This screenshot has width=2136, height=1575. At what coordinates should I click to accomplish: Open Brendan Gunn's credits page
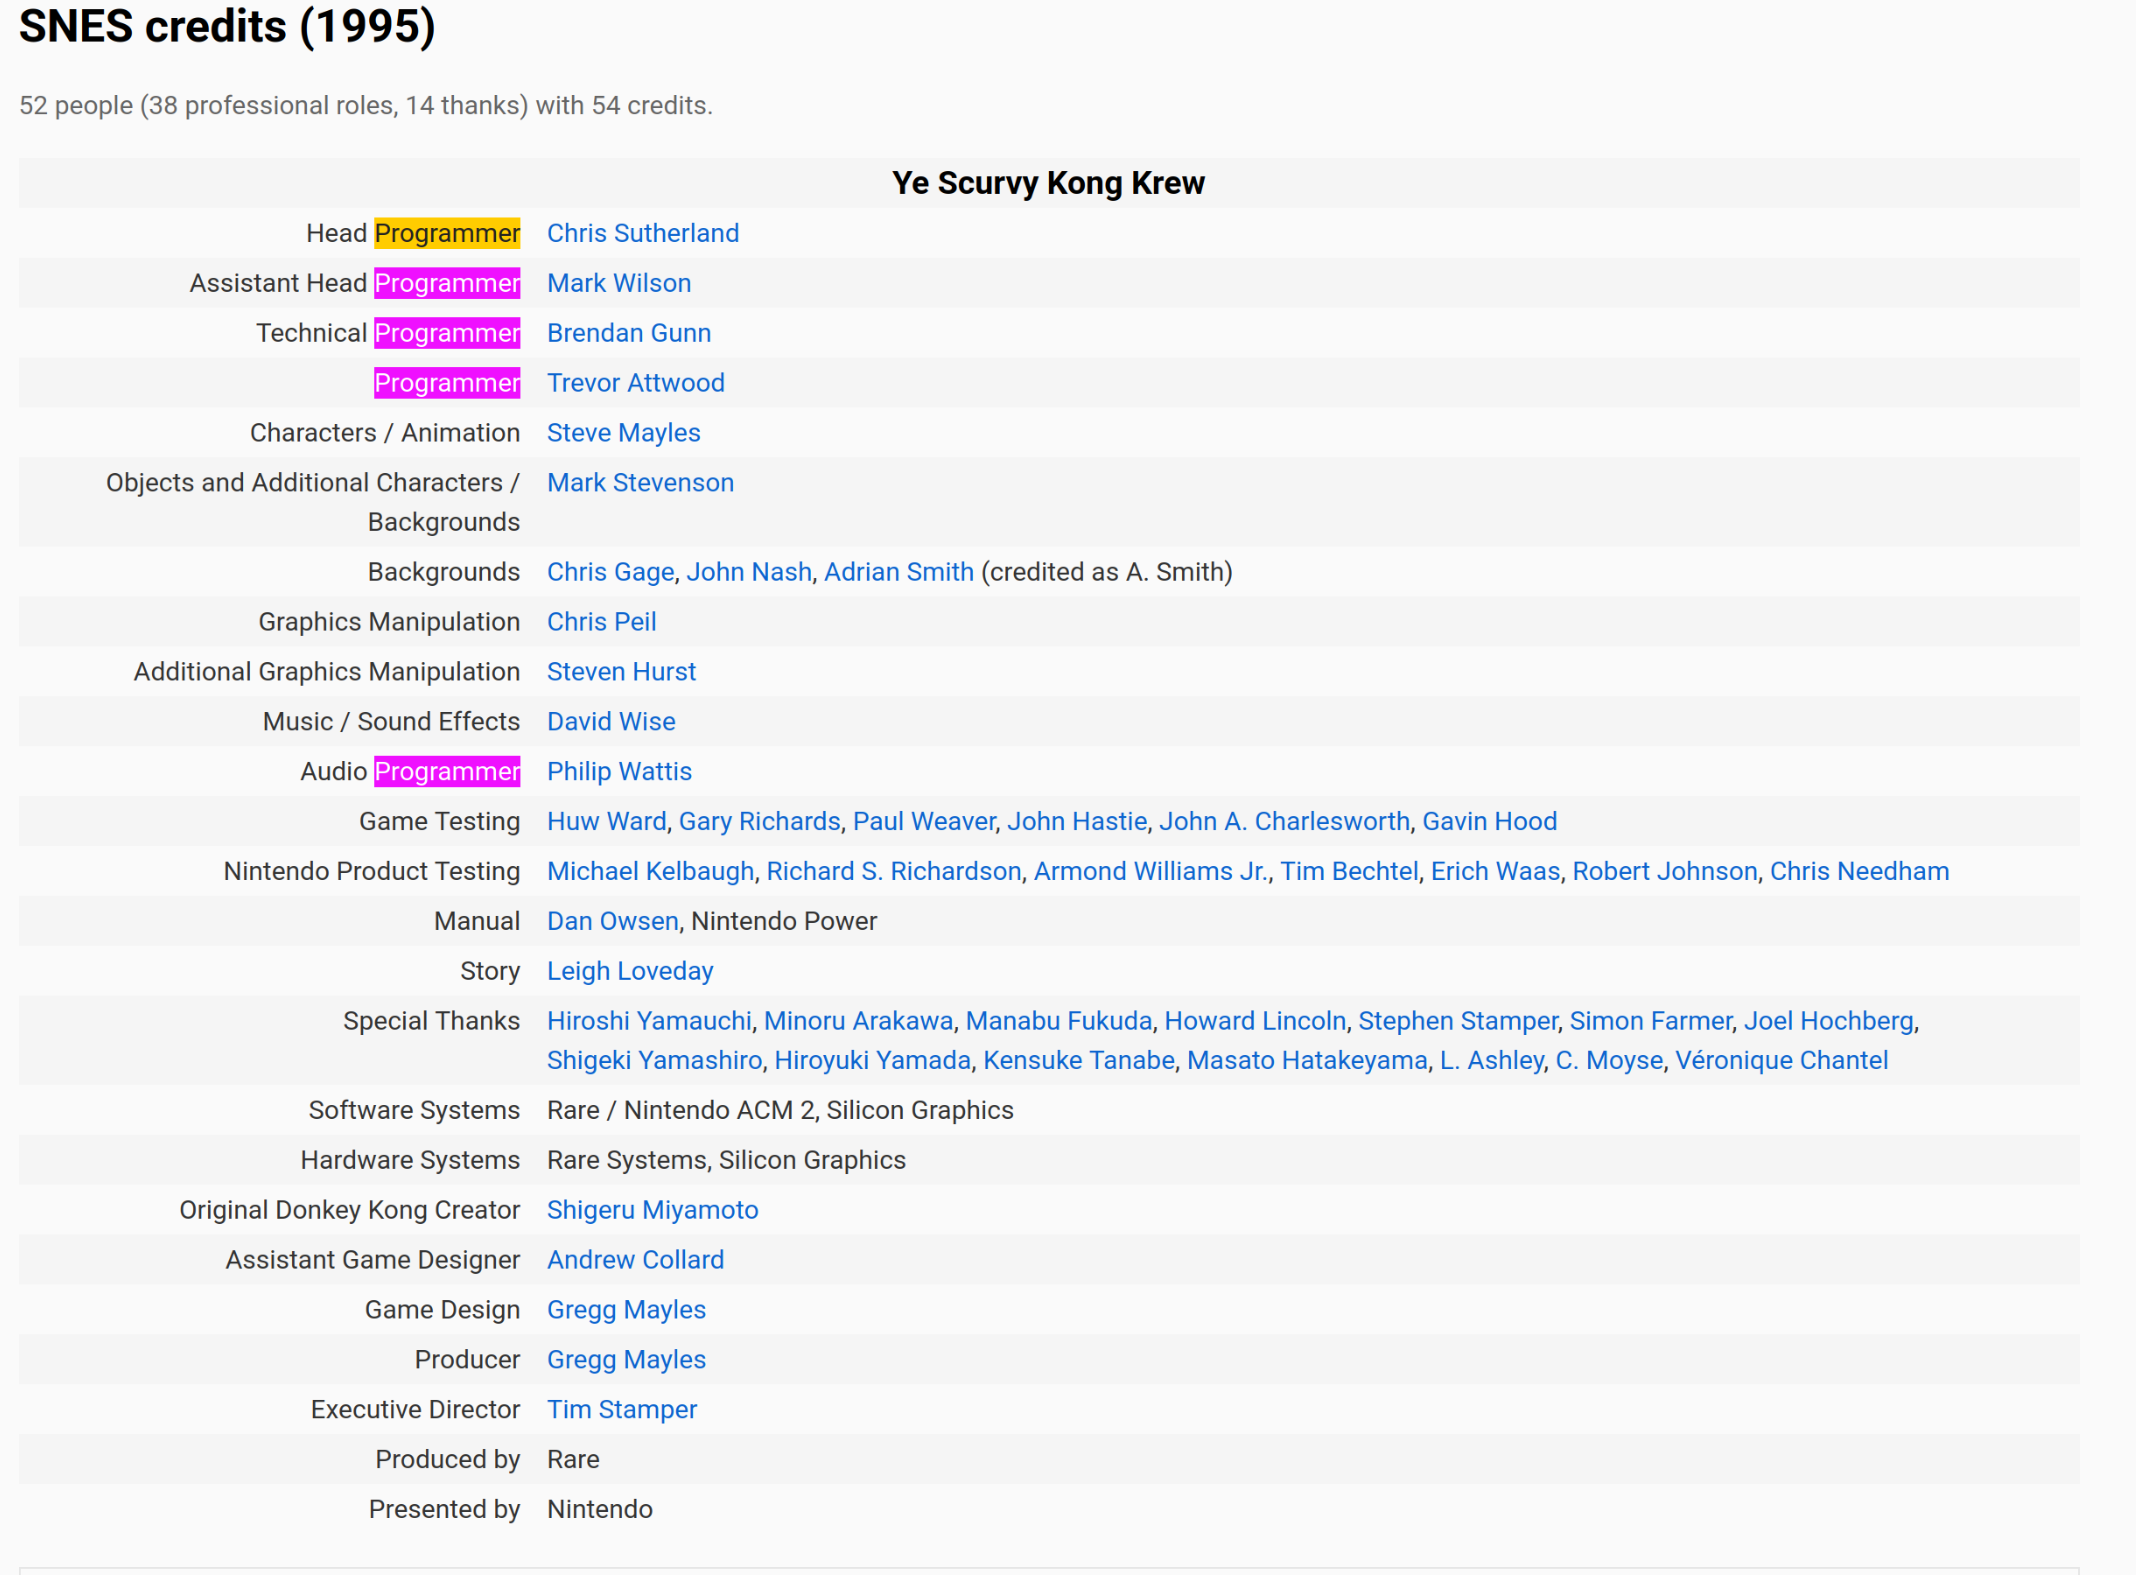(628, 333)
